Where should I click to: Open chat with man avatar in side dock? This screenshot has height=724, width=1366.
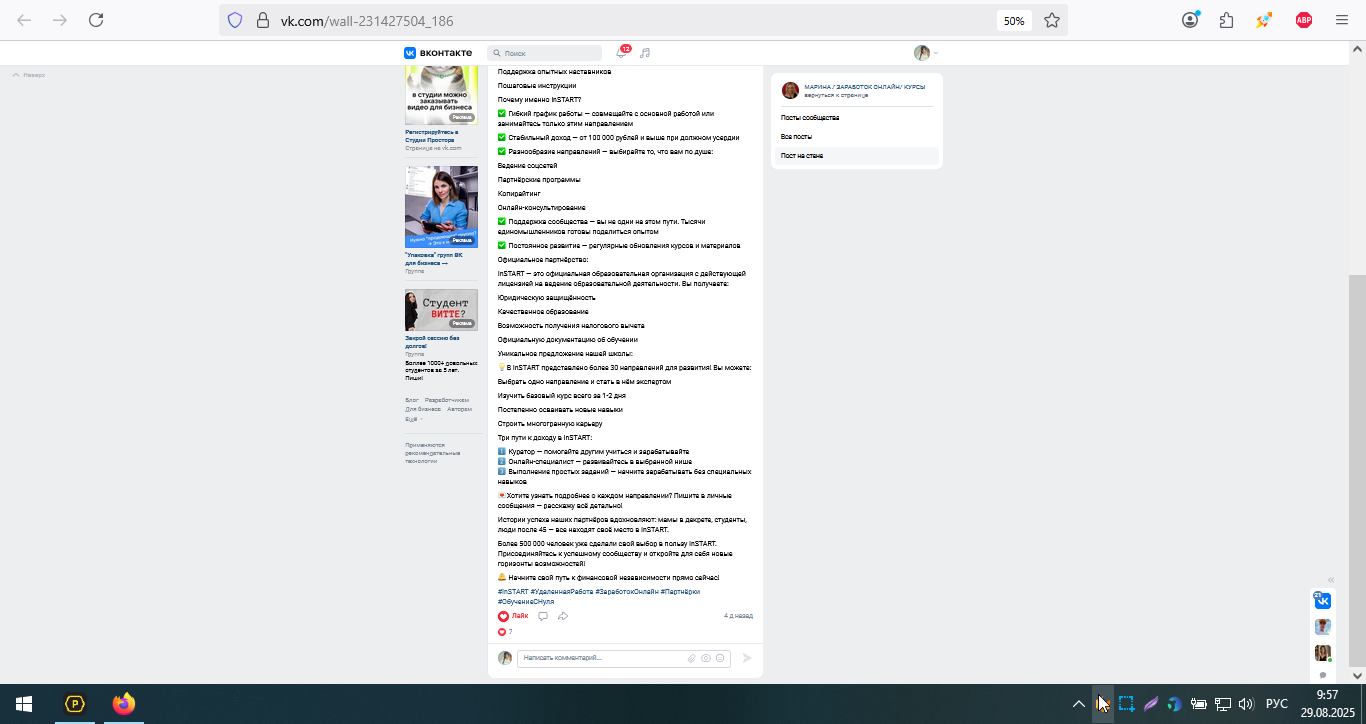click(1322, 627)
